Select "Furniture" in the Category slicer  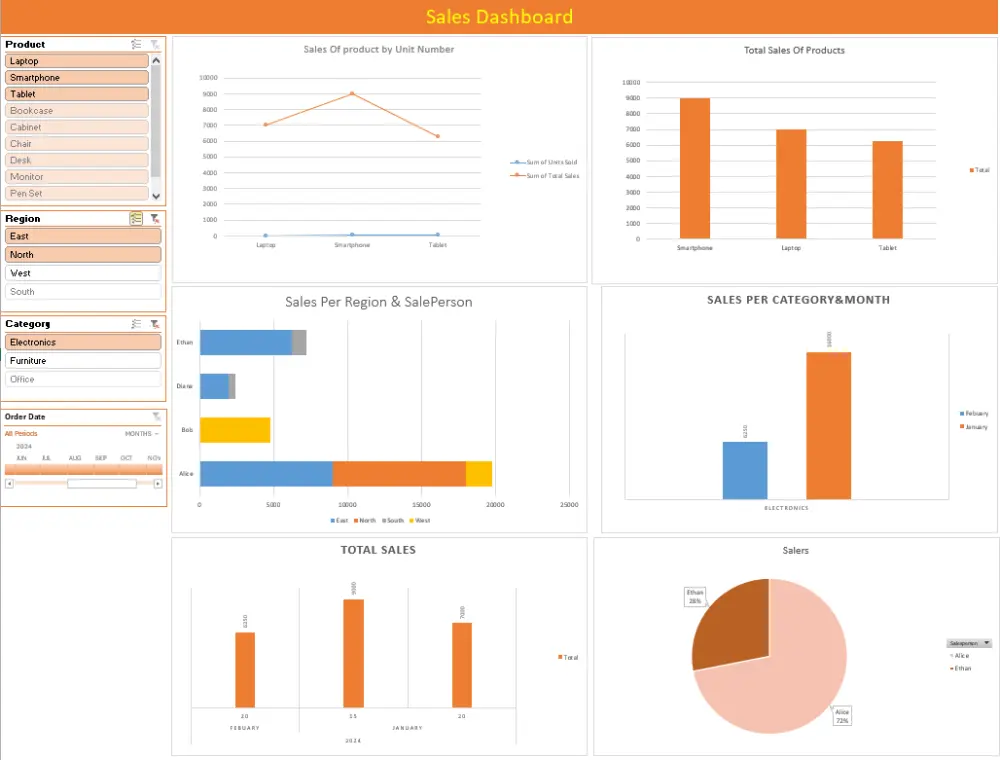[82, 360]
